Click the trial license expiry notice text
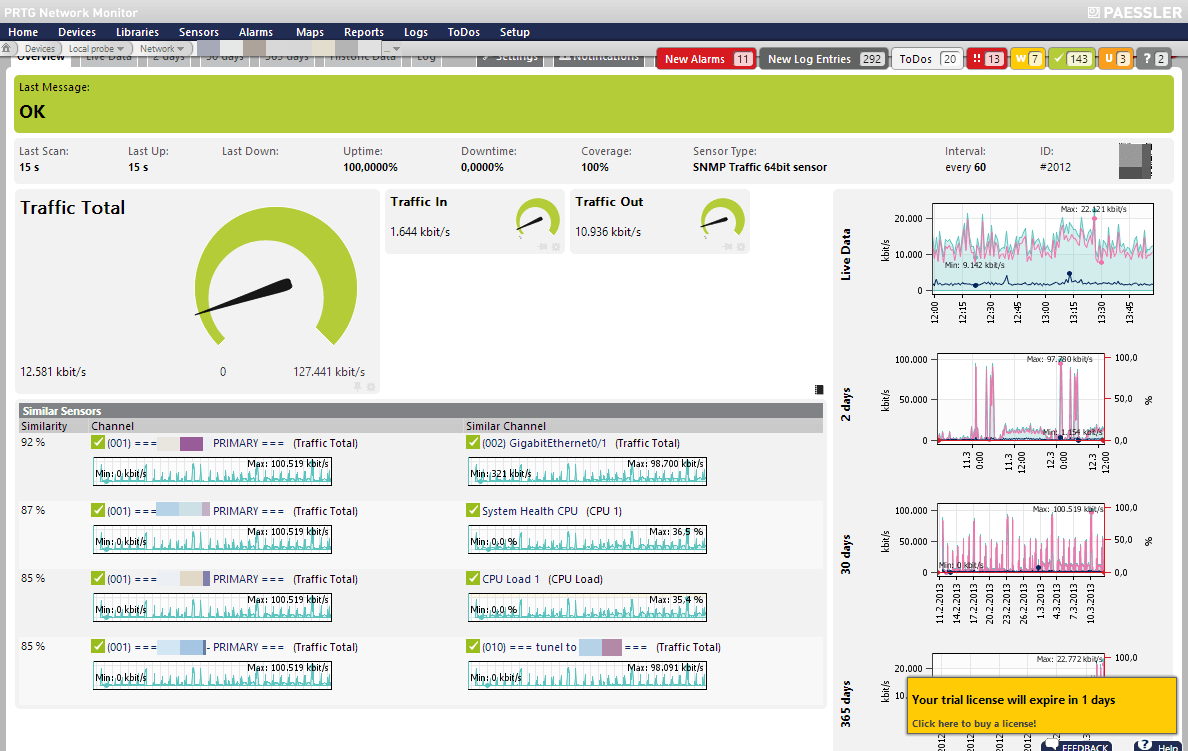1188x751 pixels. 1013,699
